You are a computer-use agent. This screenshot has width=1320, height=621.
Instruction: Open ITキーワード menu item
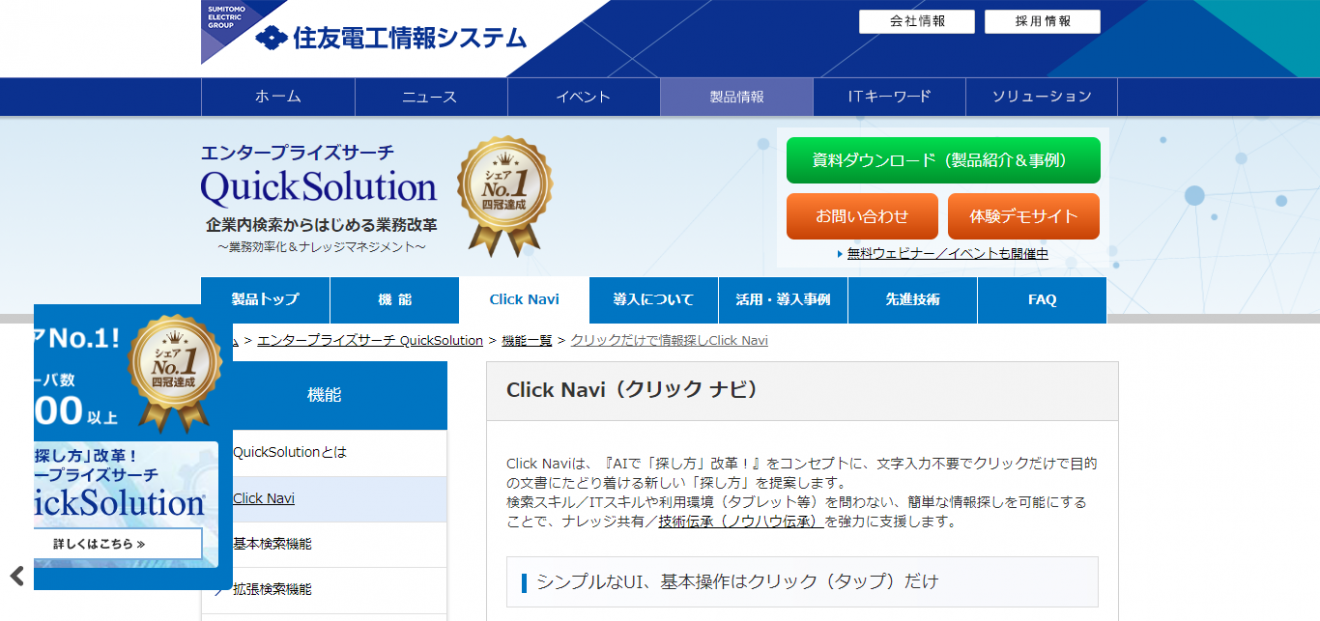point(889,97)
